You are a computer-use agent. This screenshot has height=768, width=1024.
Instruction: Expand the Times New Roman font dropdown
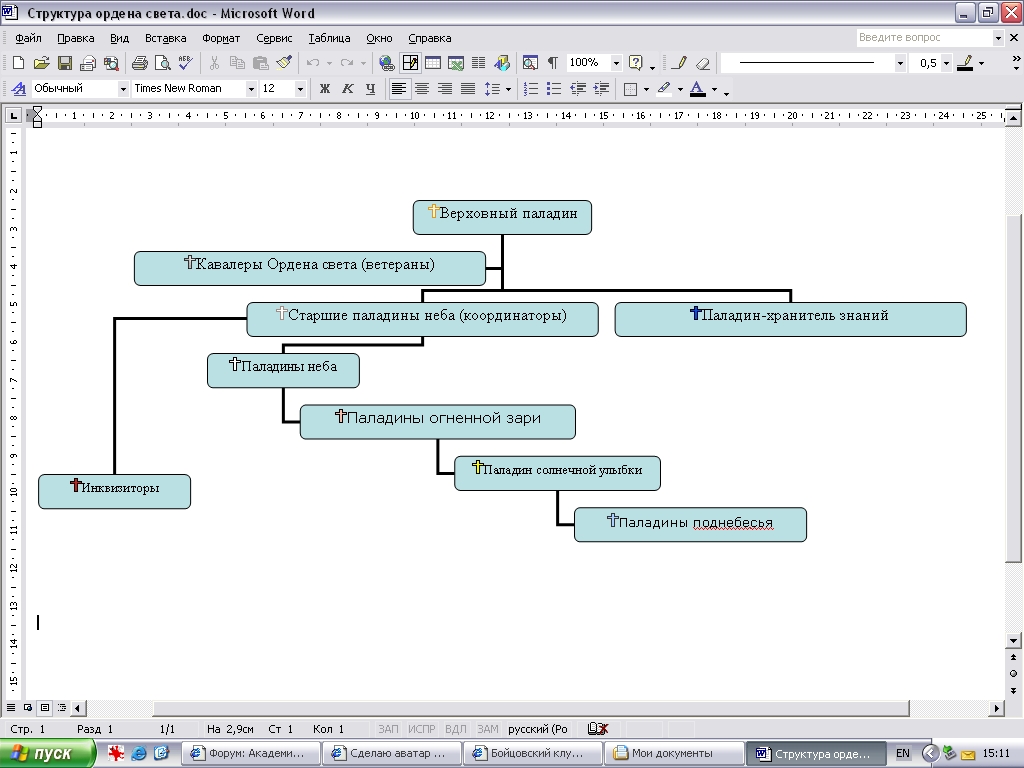point(251,88)
